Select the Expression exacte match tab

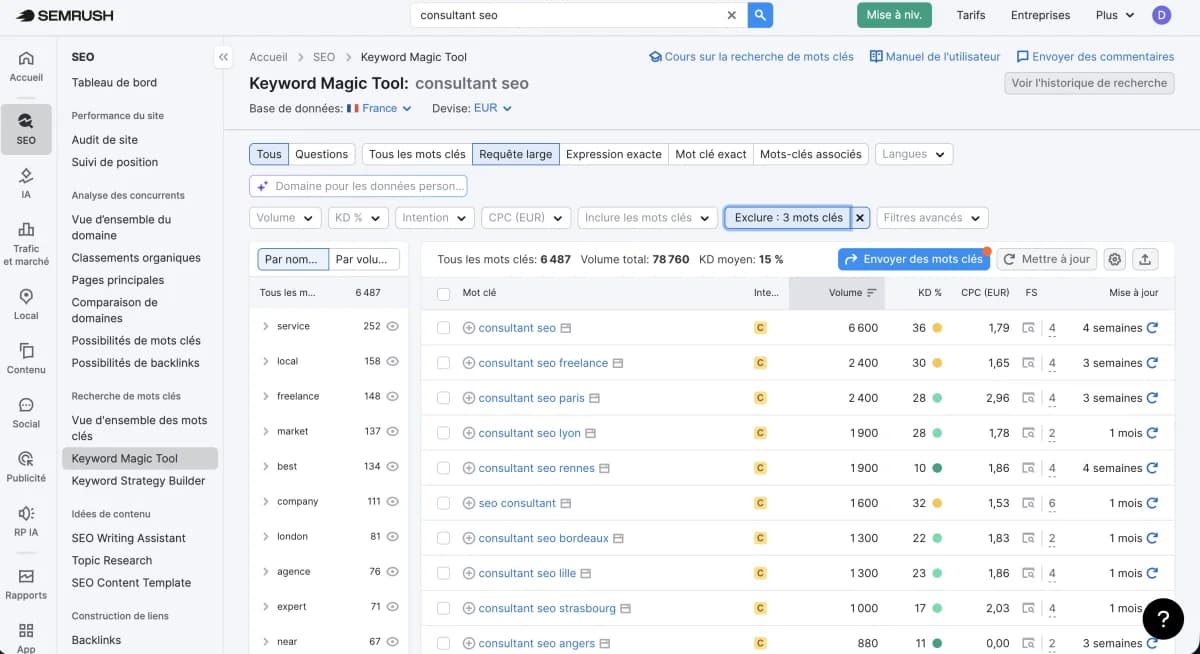[614, 154]
